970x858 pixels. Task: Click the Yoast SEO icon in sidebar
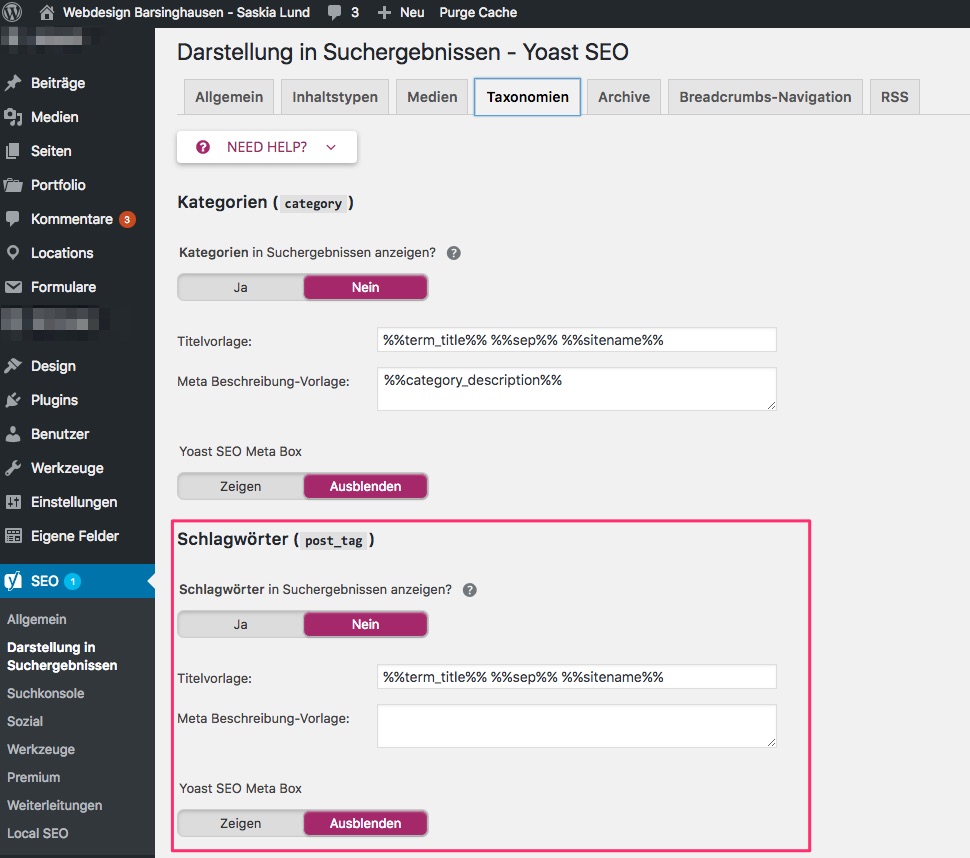click(13, 581)
